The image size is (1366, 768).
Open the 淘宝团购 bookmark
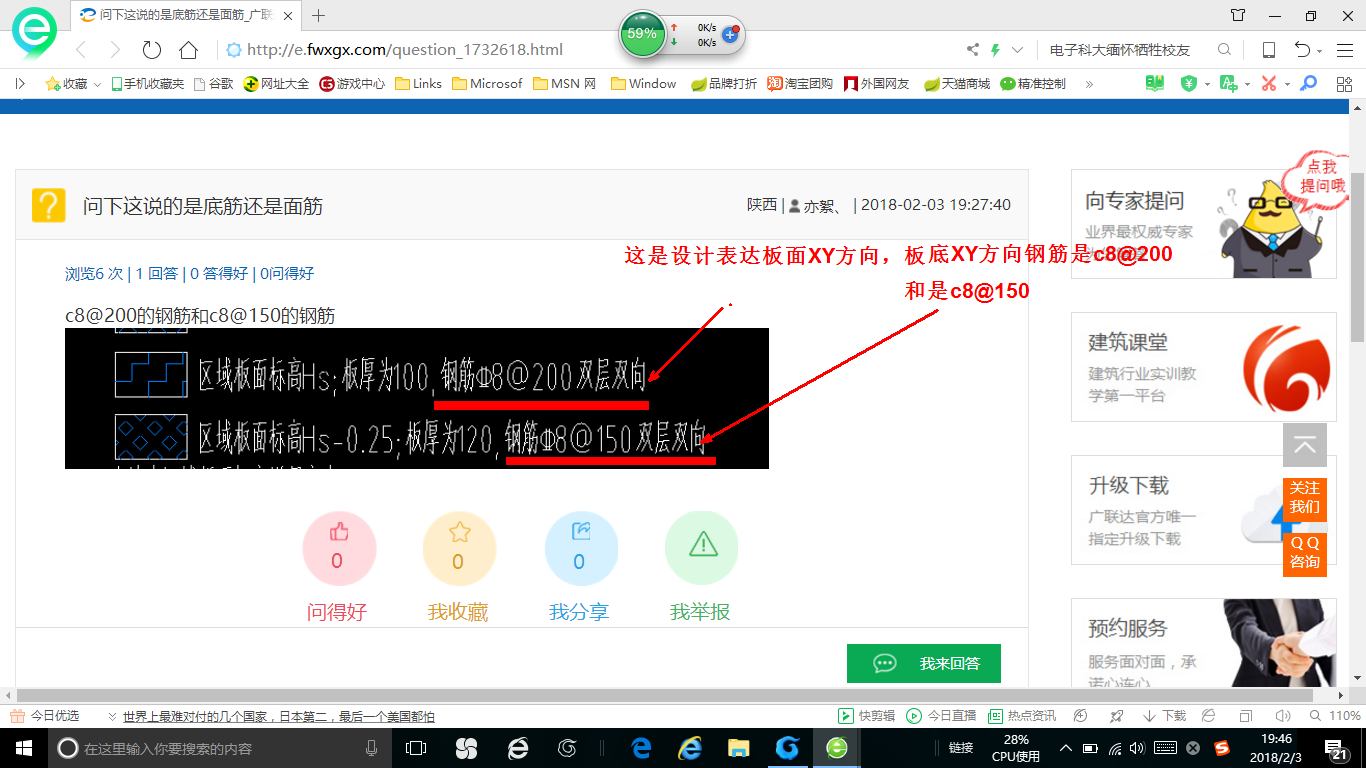click(800, 84)
